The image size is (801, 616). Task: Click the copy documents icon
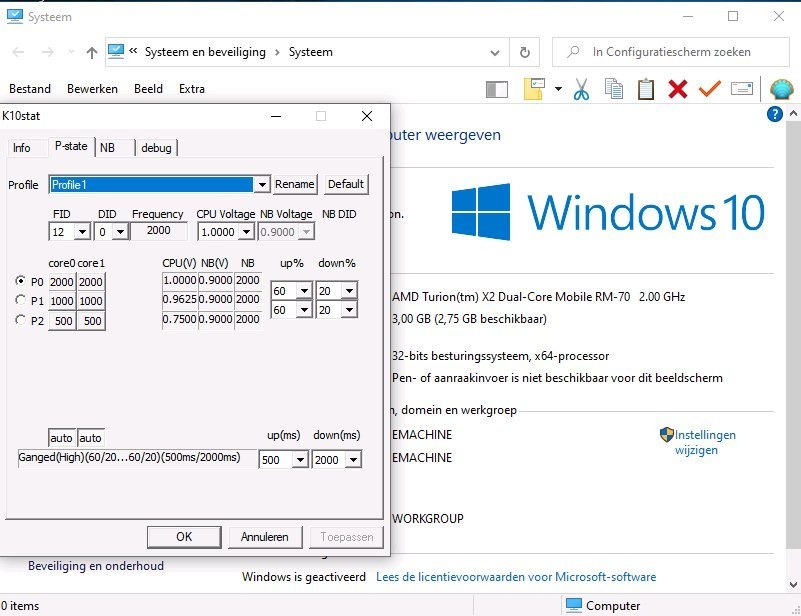pos(614,89)
